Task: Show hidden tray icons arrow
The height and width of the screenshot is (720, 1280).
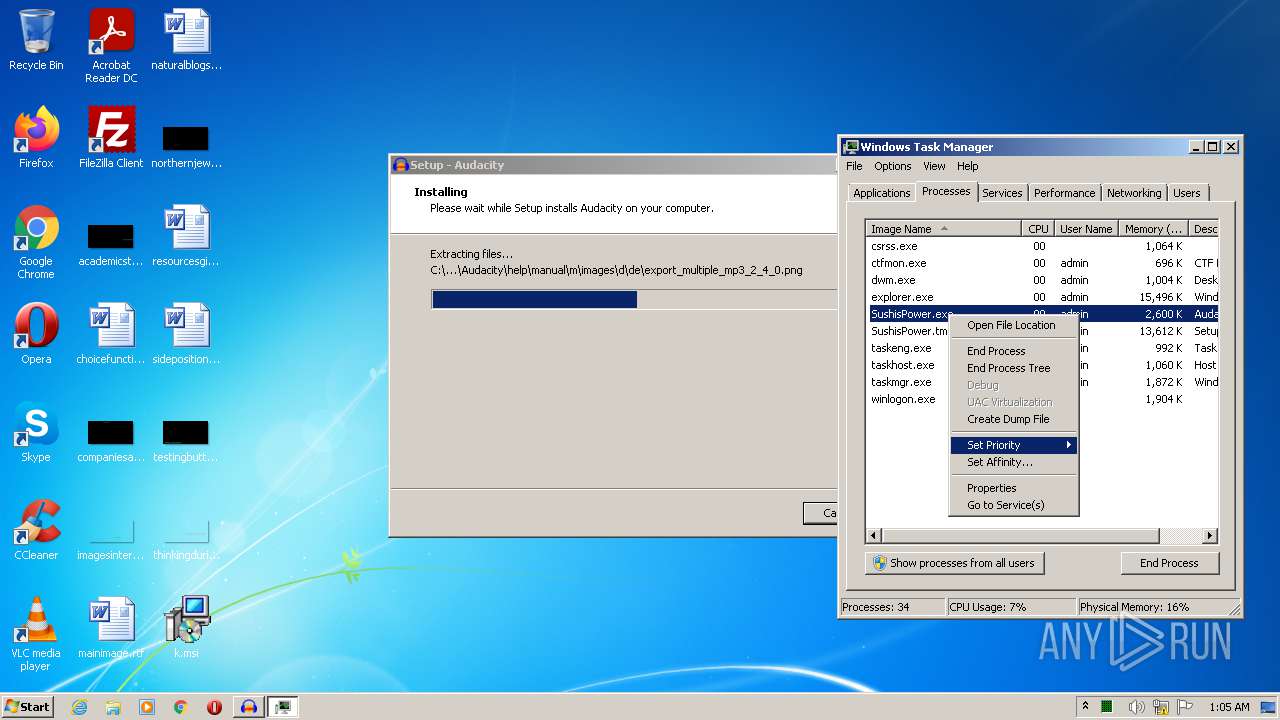Action: pyautogui.click(x=1085, y=706)
